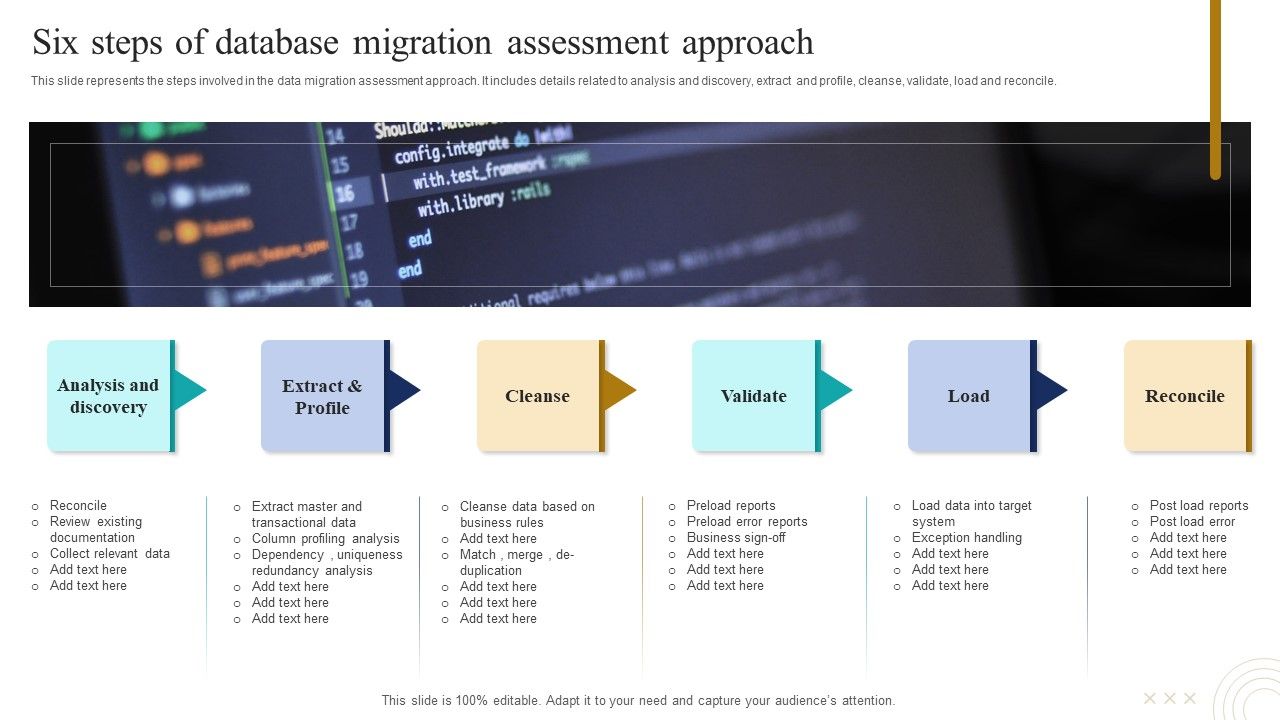Click the teal arrow after Validate

pos(835,391)
